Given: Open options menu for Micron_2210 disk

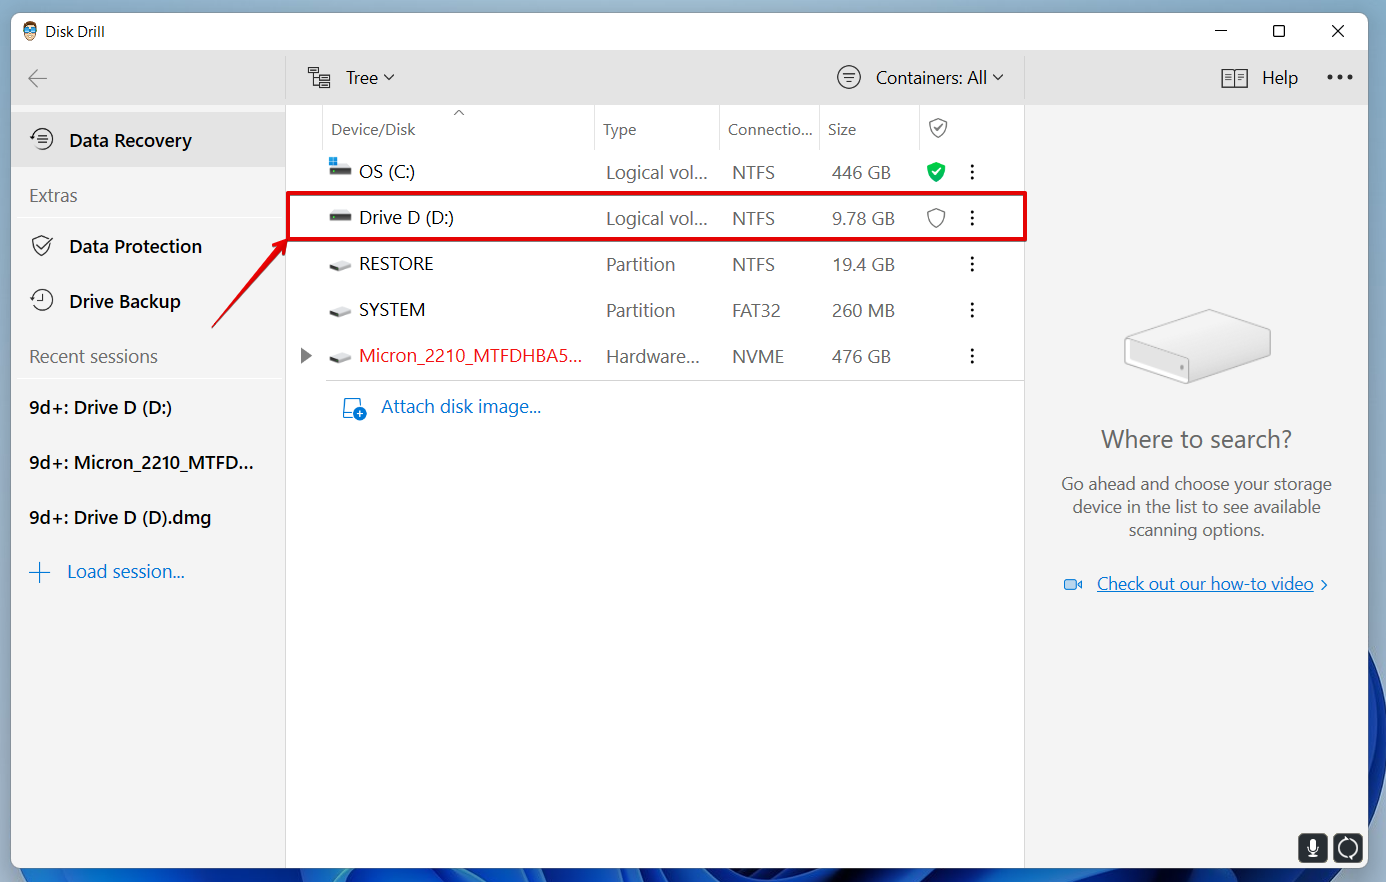Looking at the screenshot, I should click(x=972, y=356).
